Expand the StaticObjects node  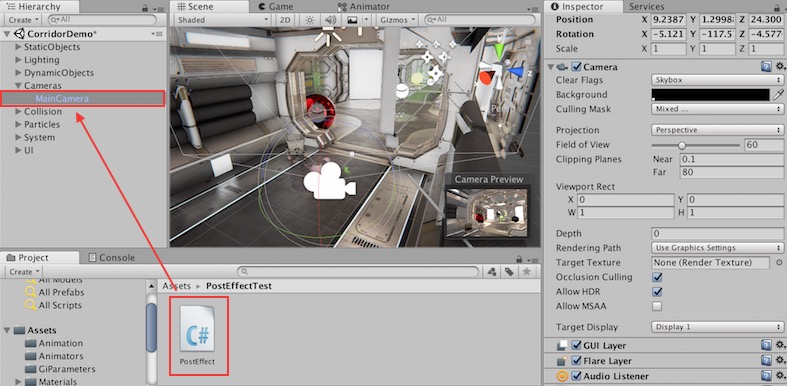pos(19,47)
